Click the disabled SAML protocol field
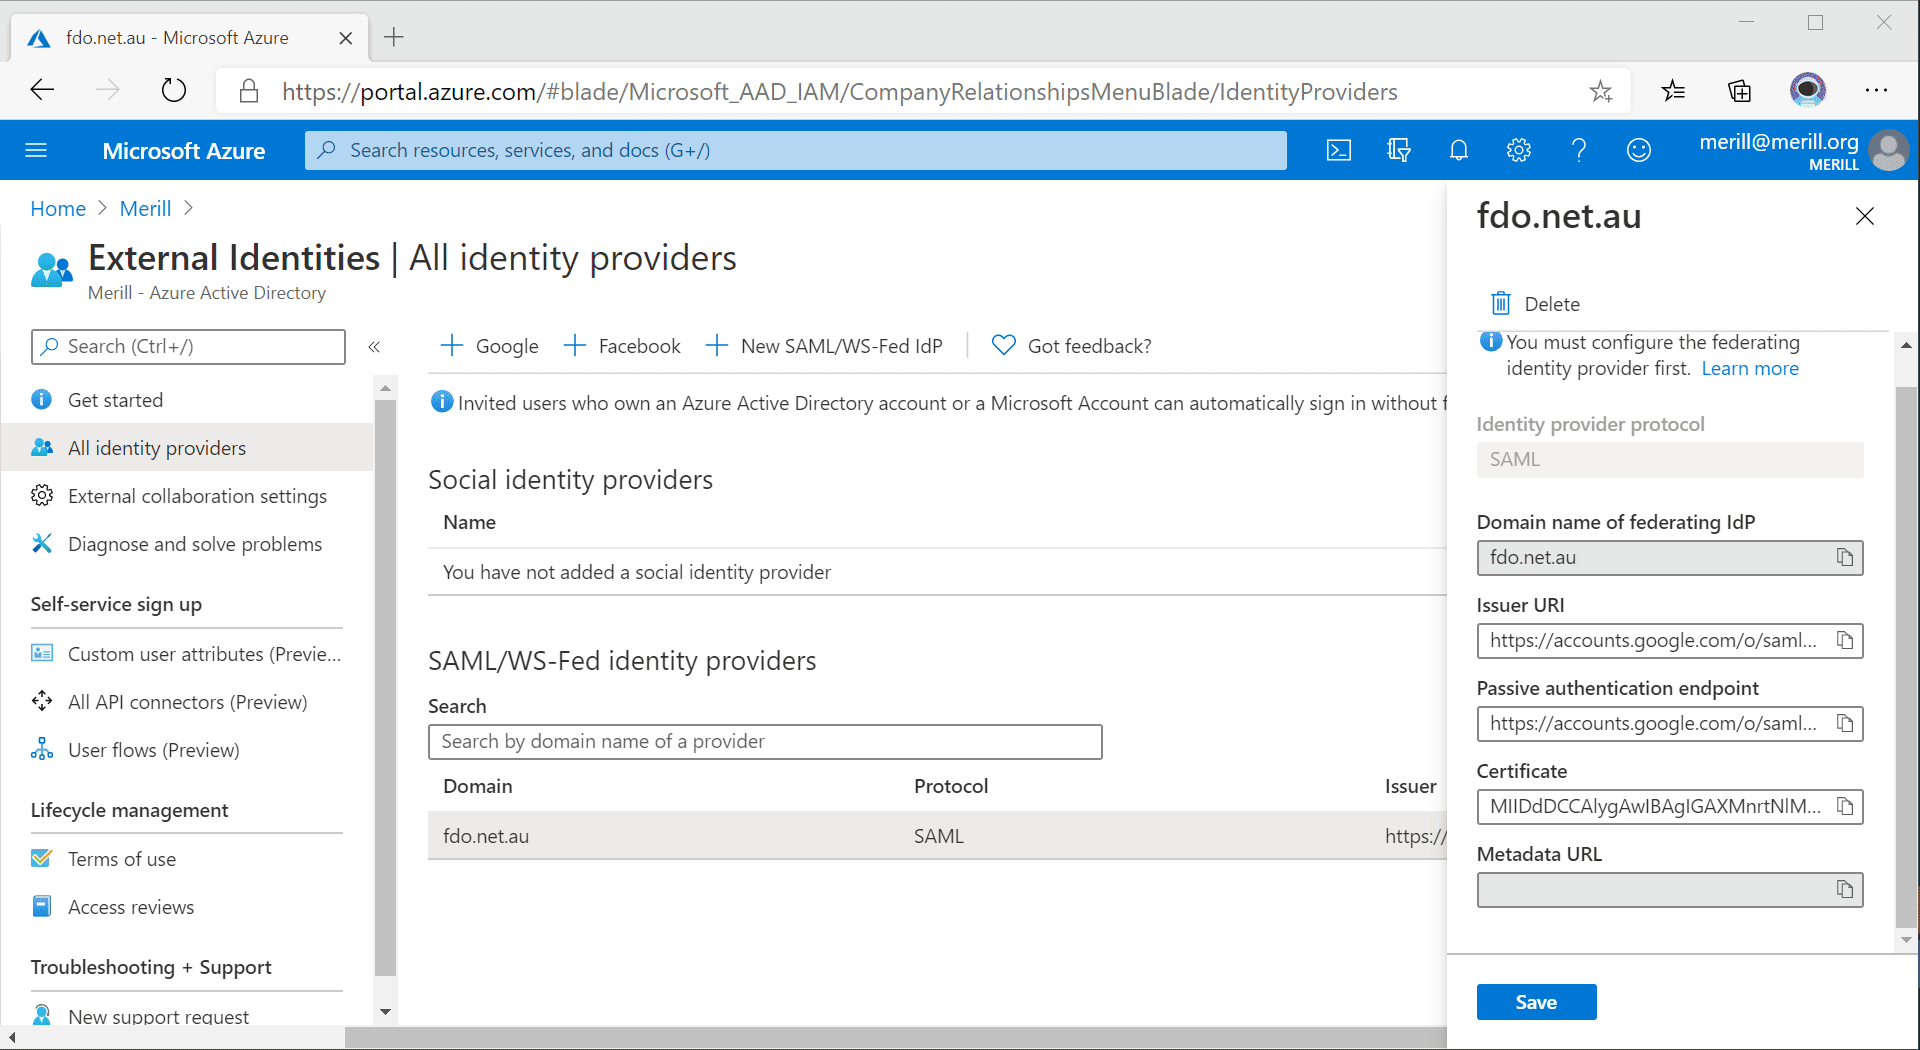1920x1050 pixels. [1670, 460]
